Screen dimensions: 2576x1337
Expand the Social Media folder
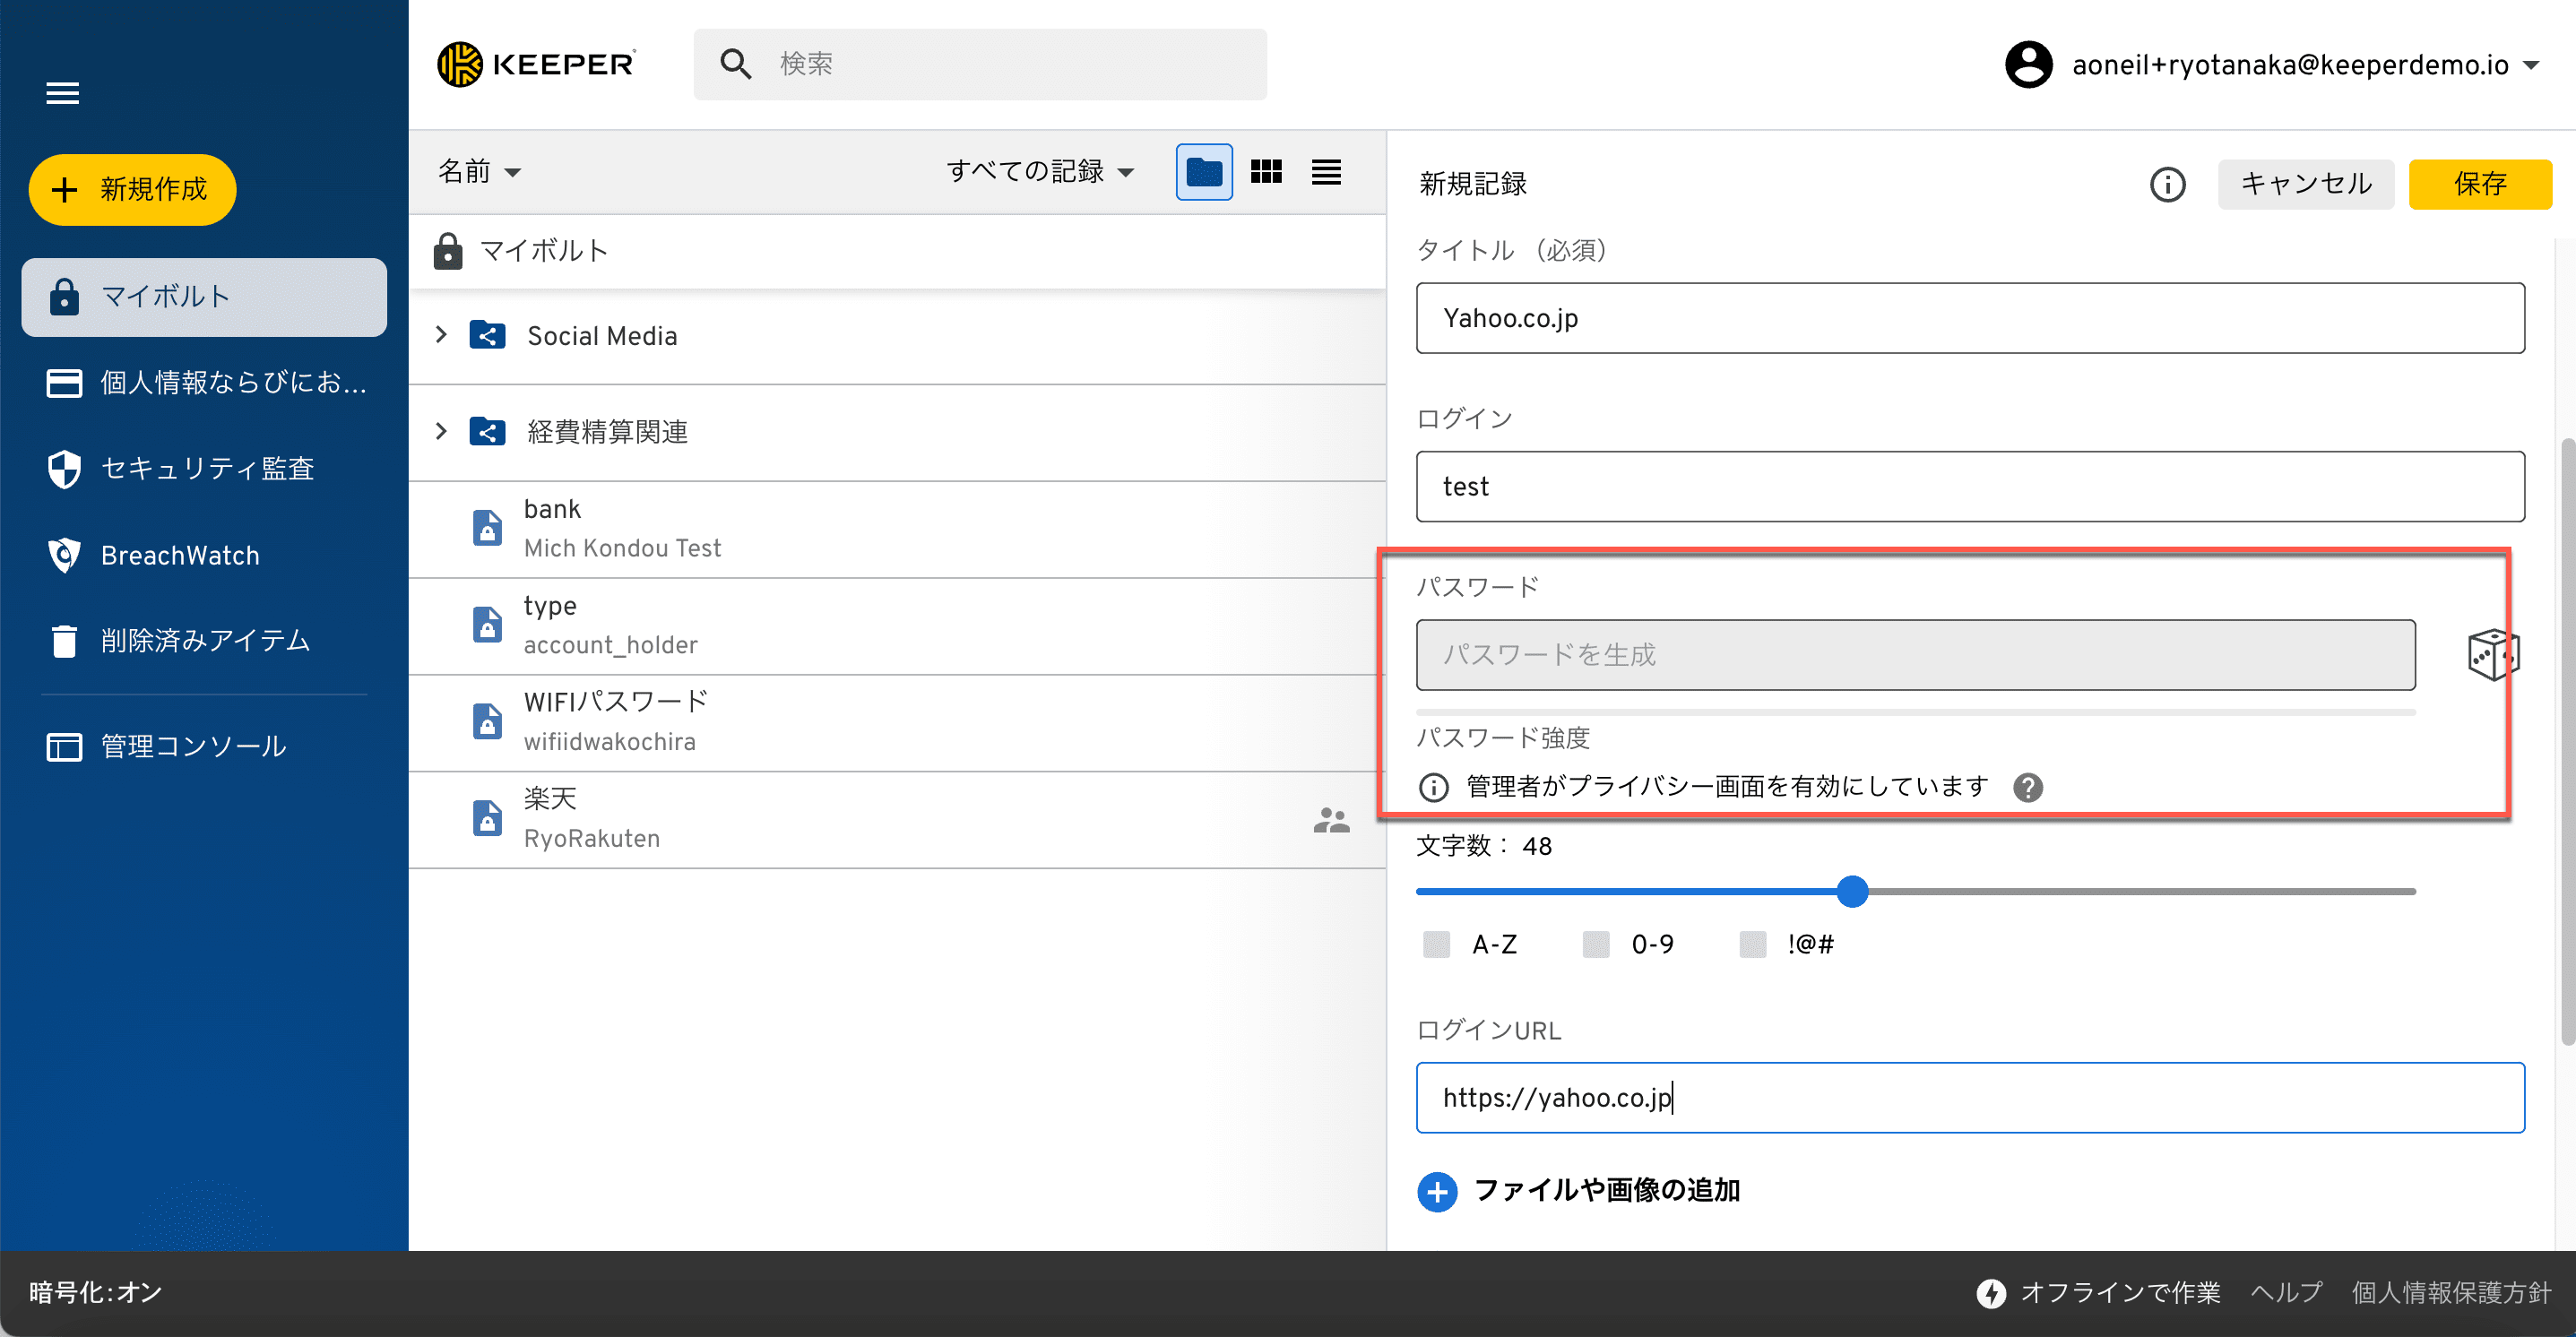[441, 335]
